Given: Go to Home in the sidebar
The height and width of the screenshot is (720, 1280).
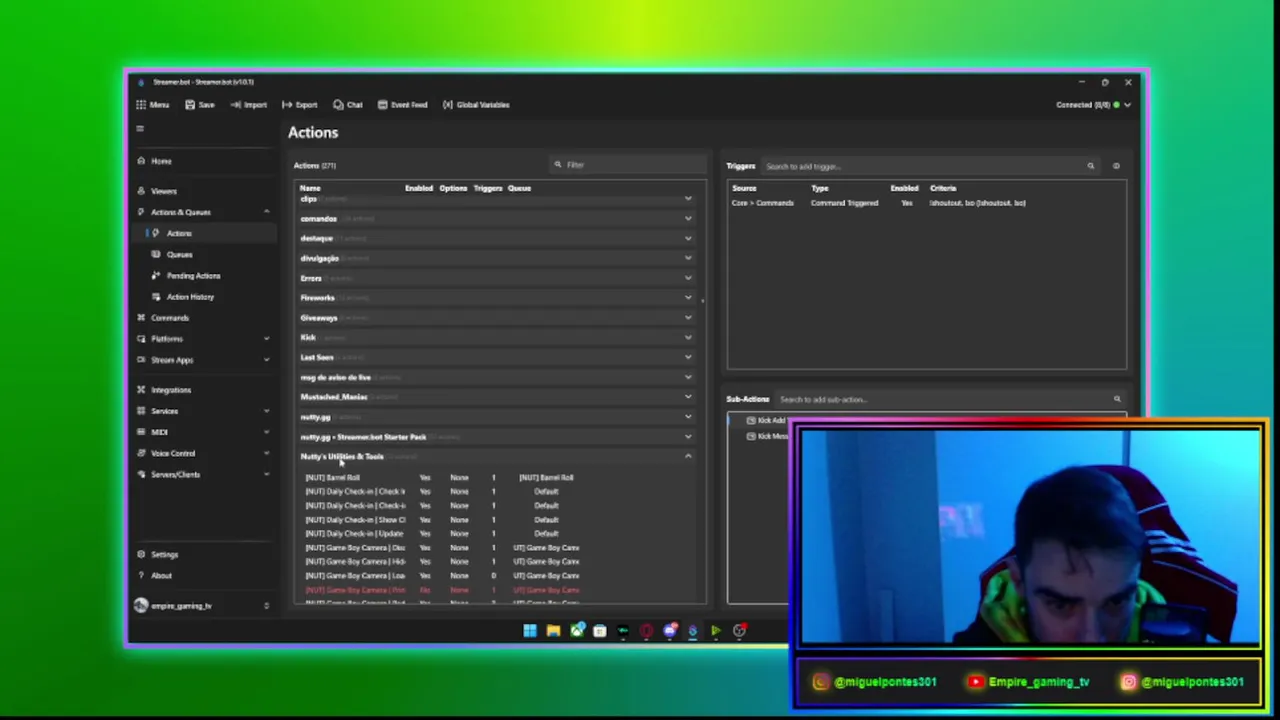Looking at the screenshot, I should [x=204, y=161].
